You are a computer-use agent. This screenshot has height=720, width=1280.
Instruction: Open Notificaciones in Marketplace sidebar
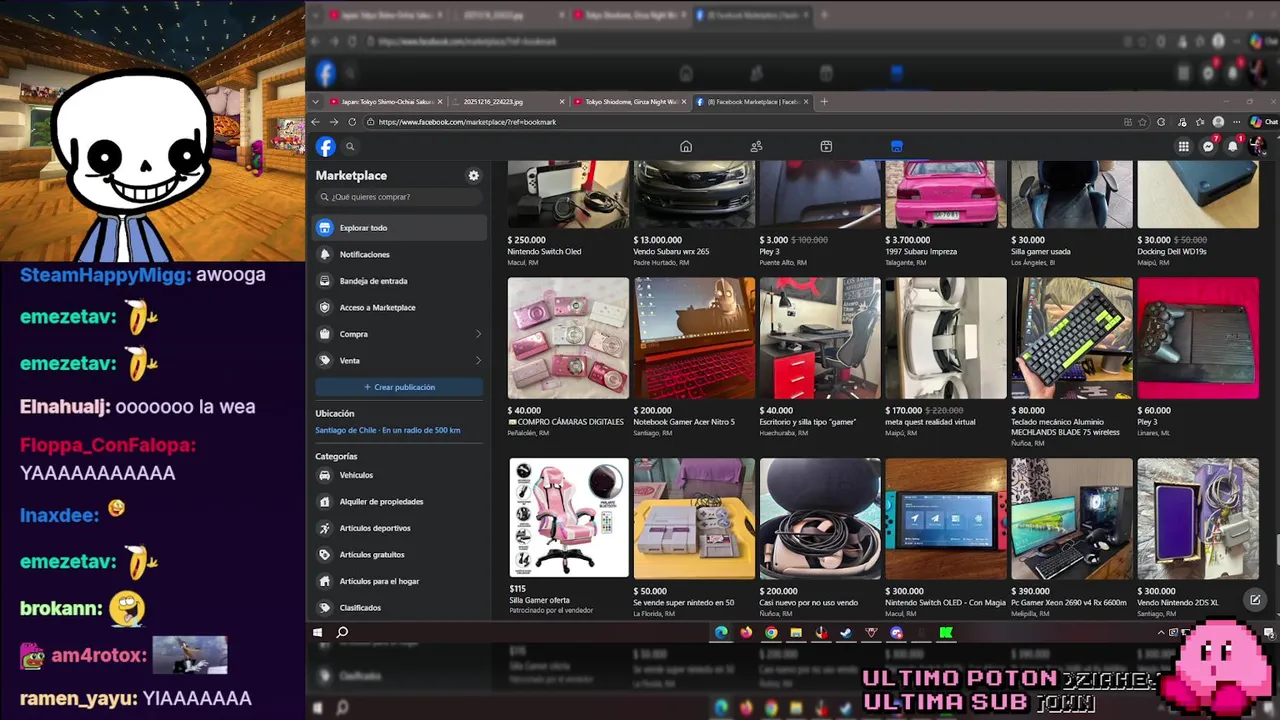(400, 254)
